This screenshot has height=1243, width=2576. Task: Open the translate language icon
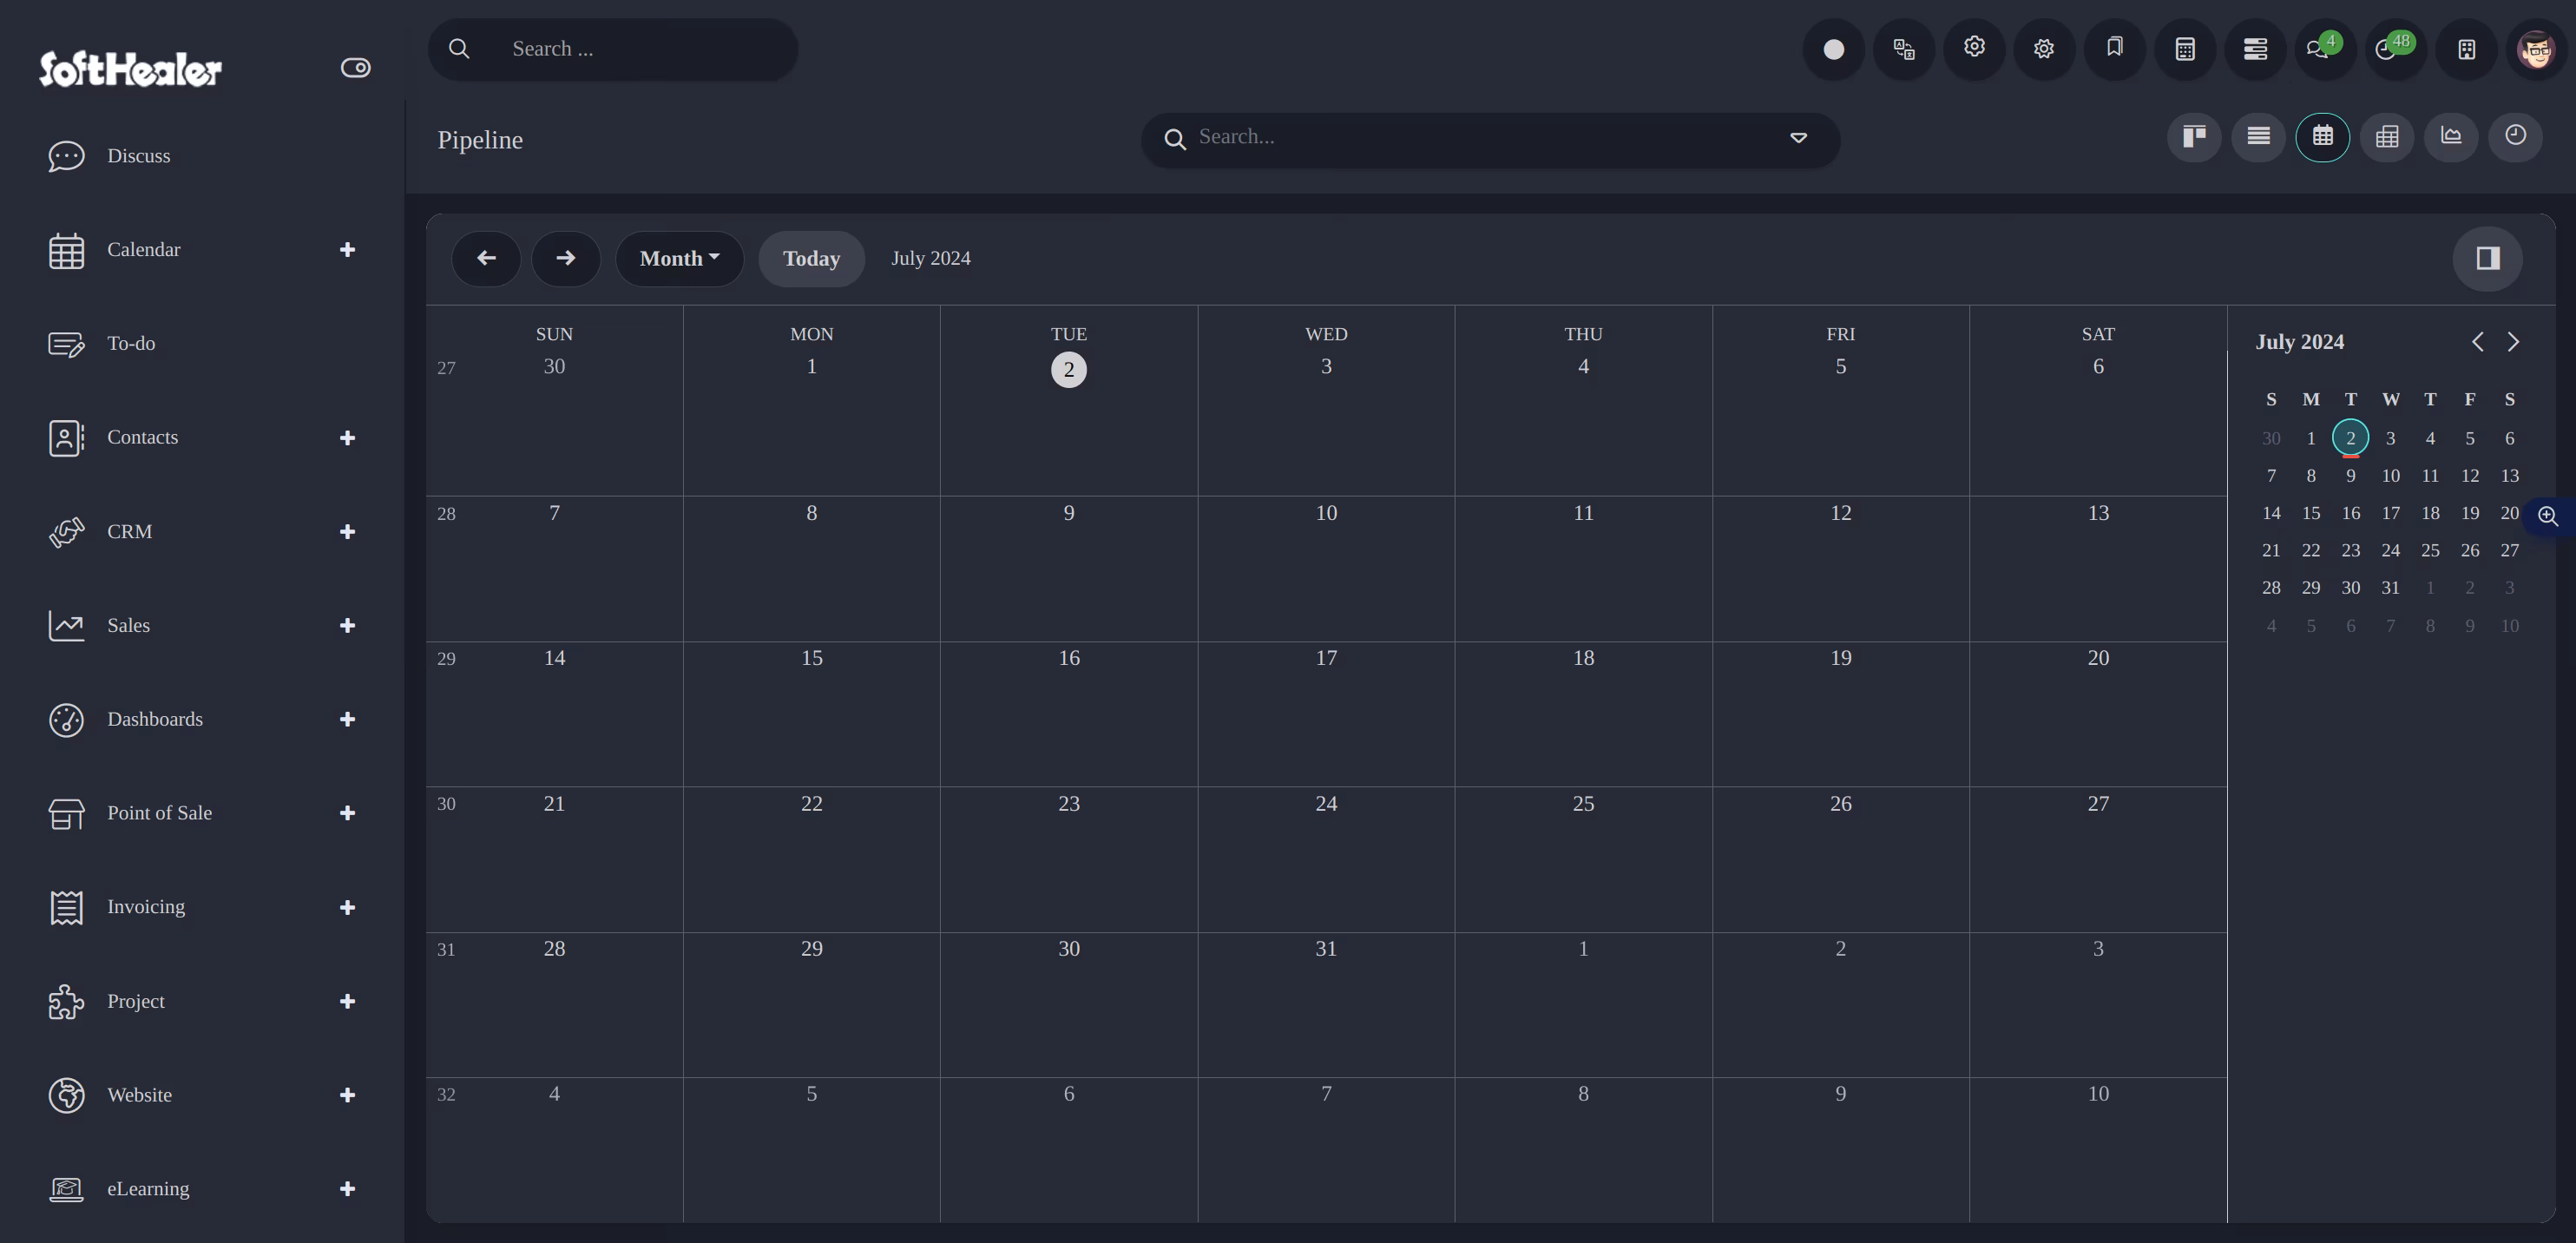(x=1904, y=49)
